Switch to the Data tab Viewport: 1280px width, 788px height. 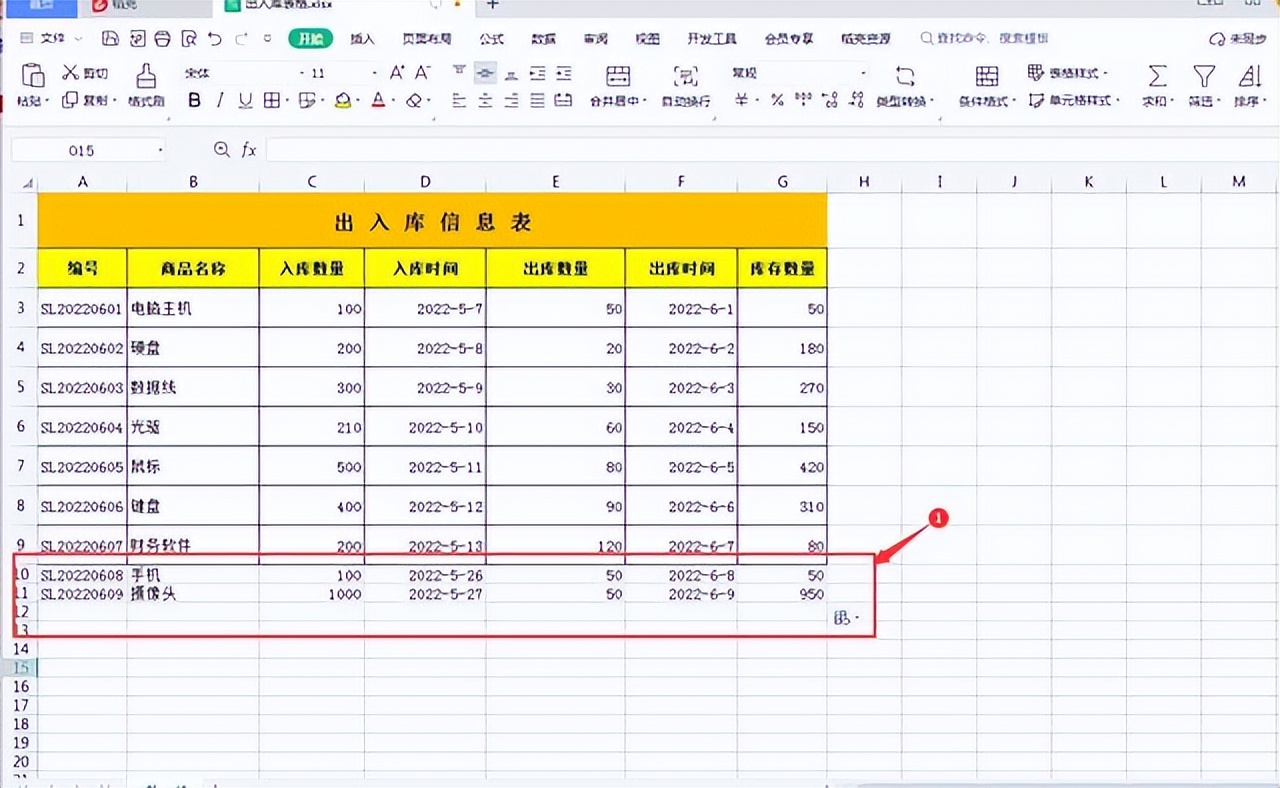[543, 39]
